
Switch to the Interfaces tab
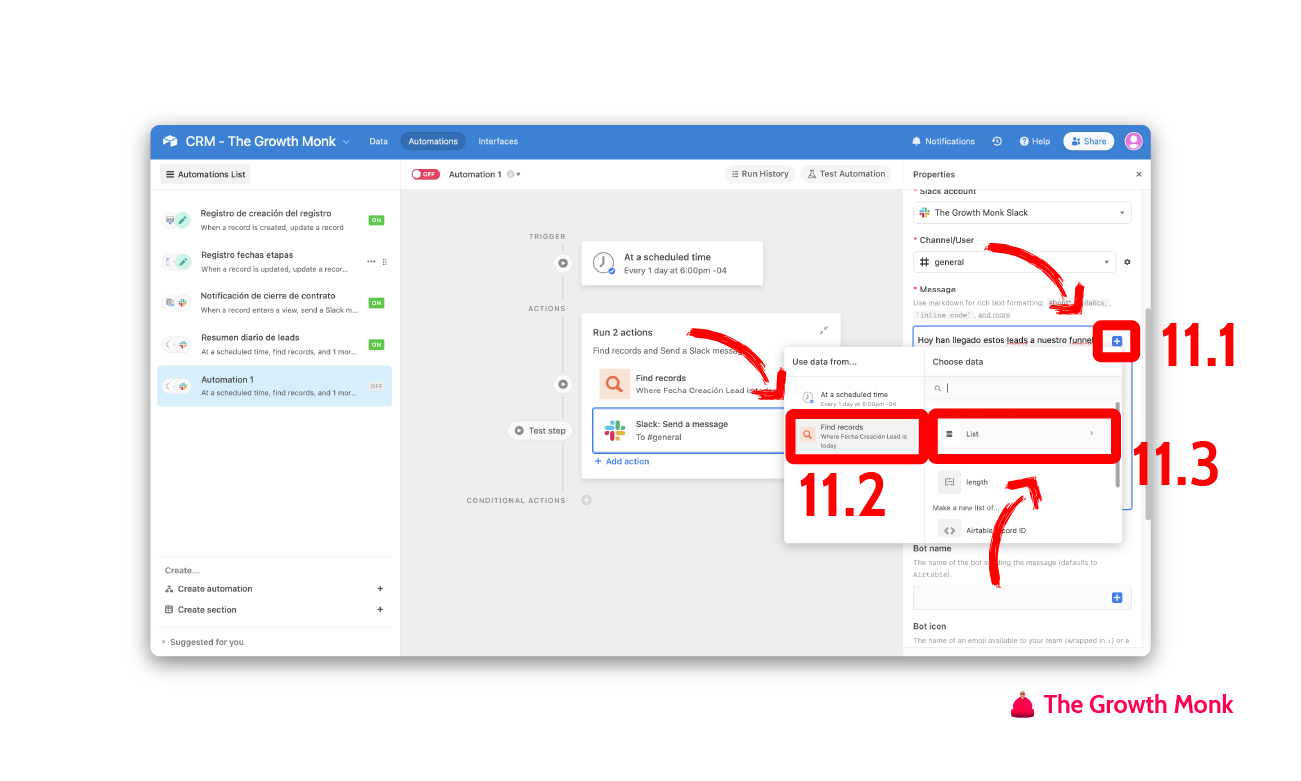498,141
